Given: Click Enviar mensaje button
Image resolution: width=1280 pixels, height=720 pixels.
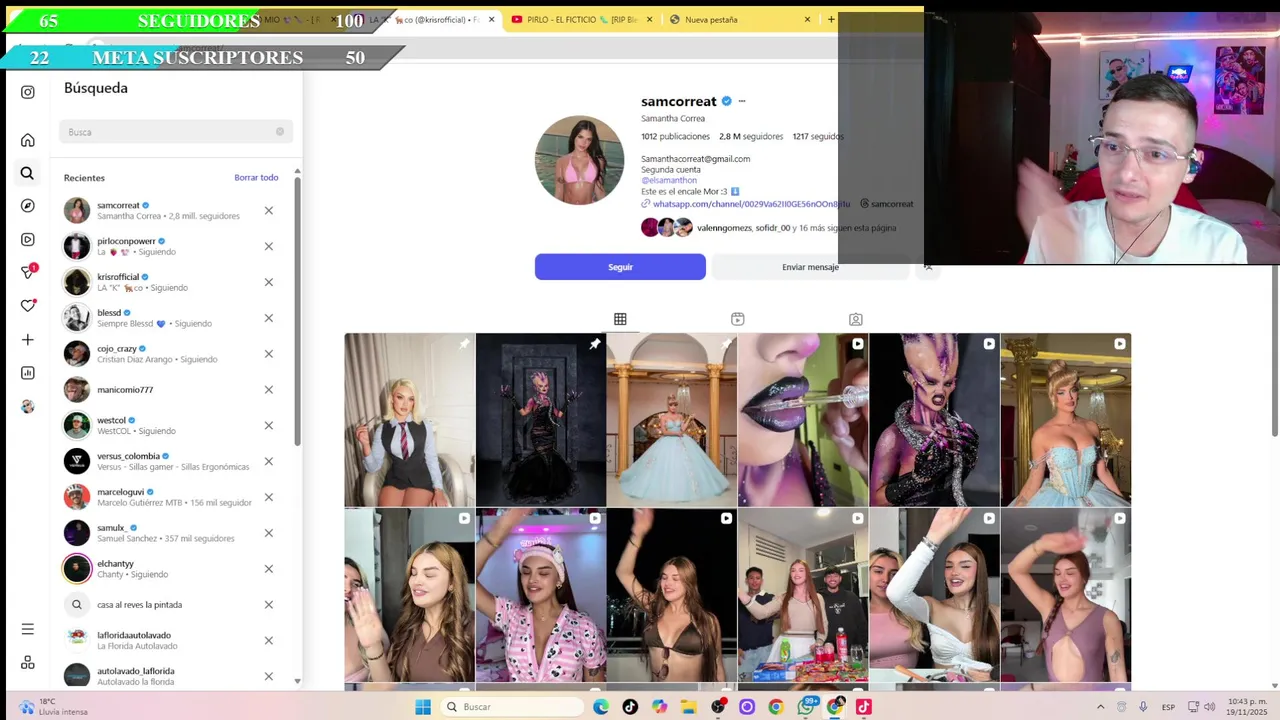Looking at the screenshot, I should coord(811,267).
